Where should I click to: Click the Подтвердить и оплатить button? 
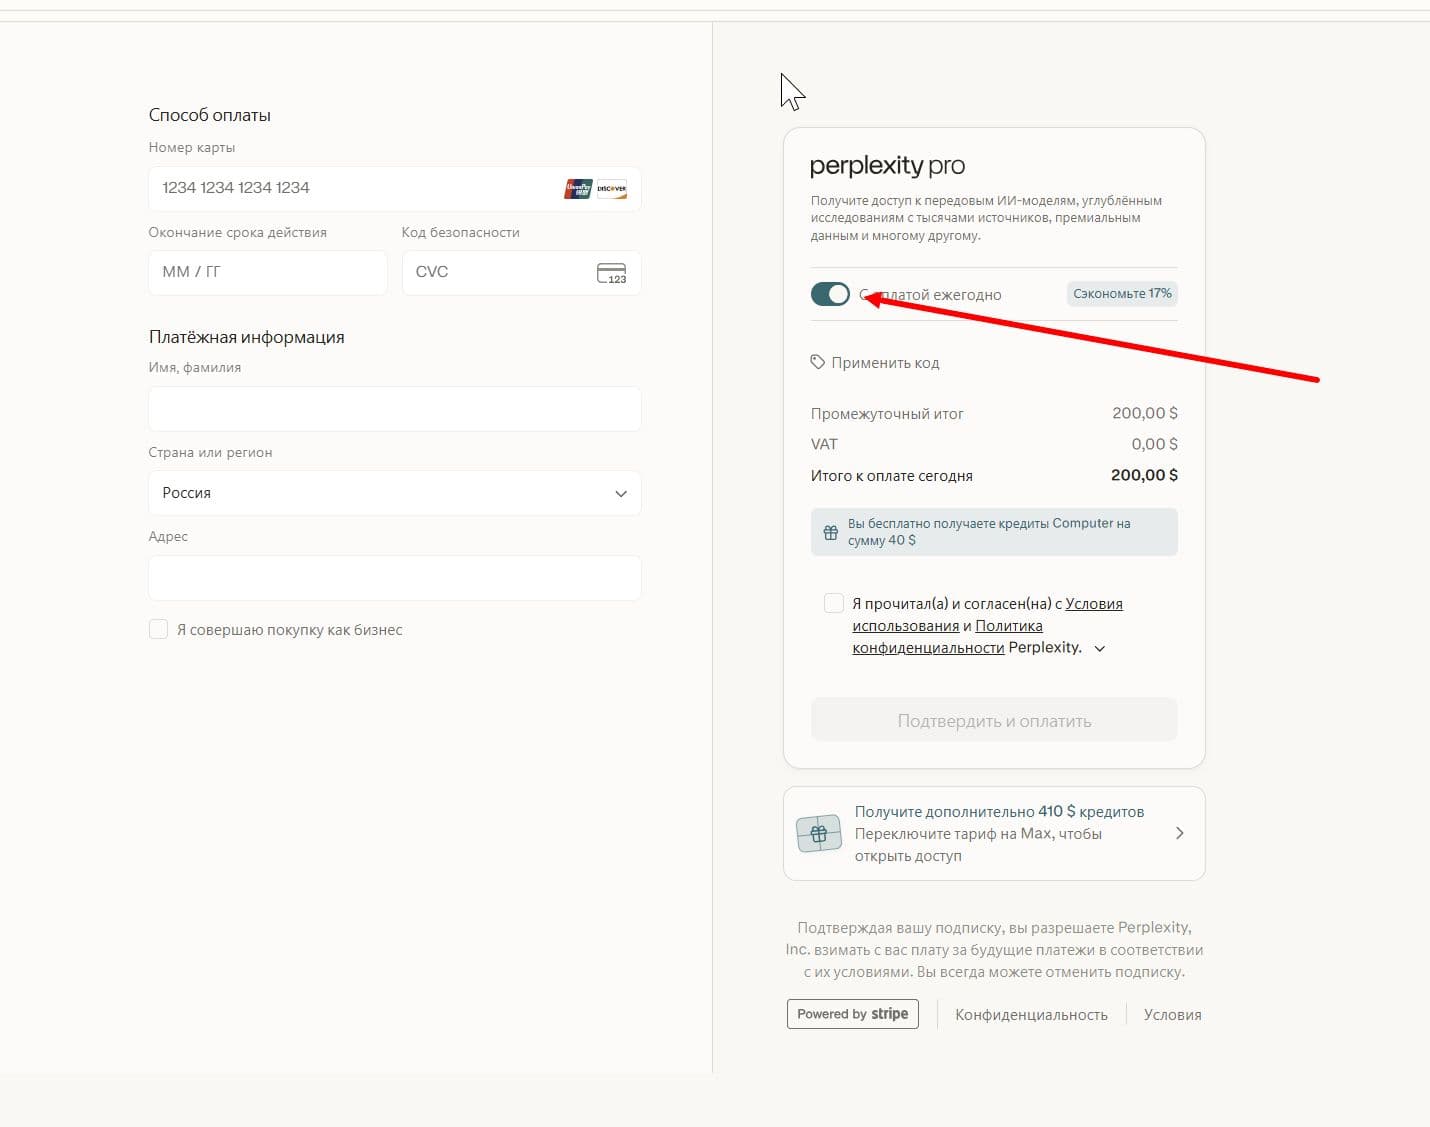[994, 720]
